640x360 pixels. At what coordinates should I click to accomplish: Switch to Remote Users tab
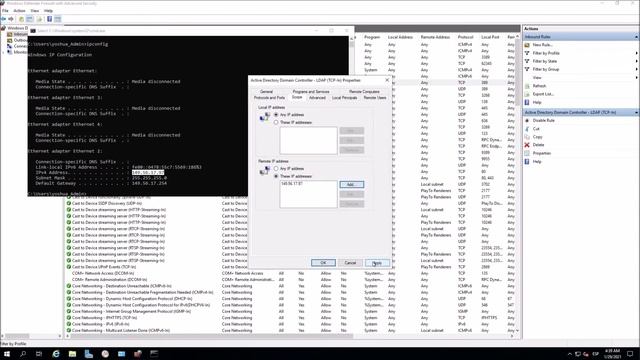tap(375, 98)
